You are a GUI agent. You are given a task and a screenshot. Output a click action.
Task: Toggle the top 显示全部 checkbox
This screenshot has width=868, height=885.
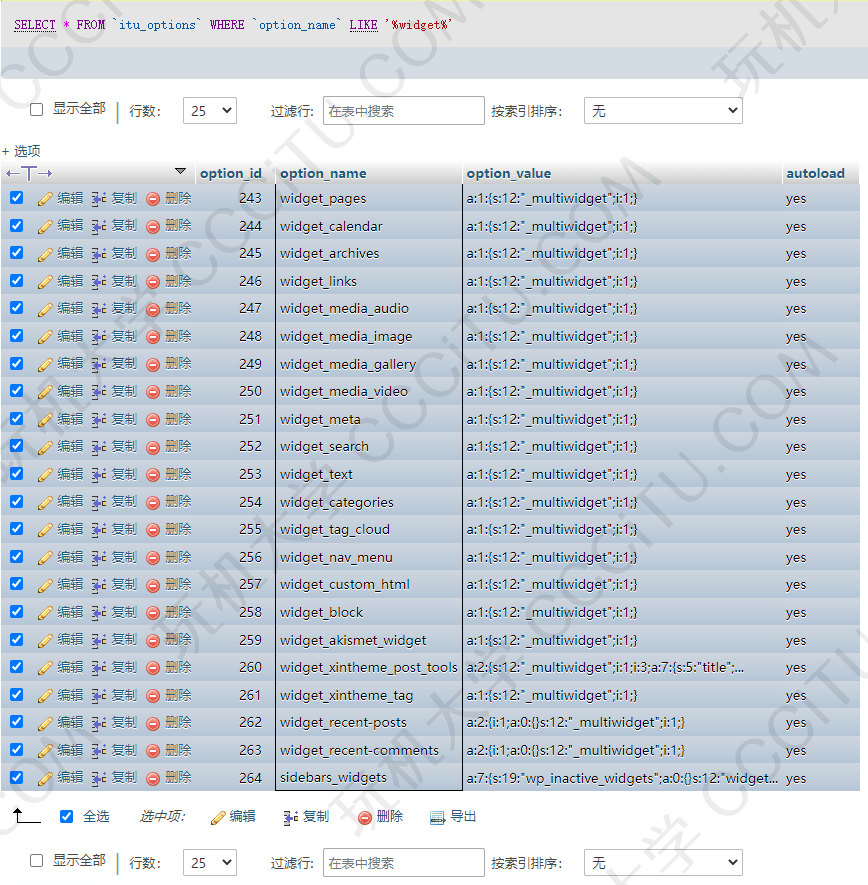point(37,109)
